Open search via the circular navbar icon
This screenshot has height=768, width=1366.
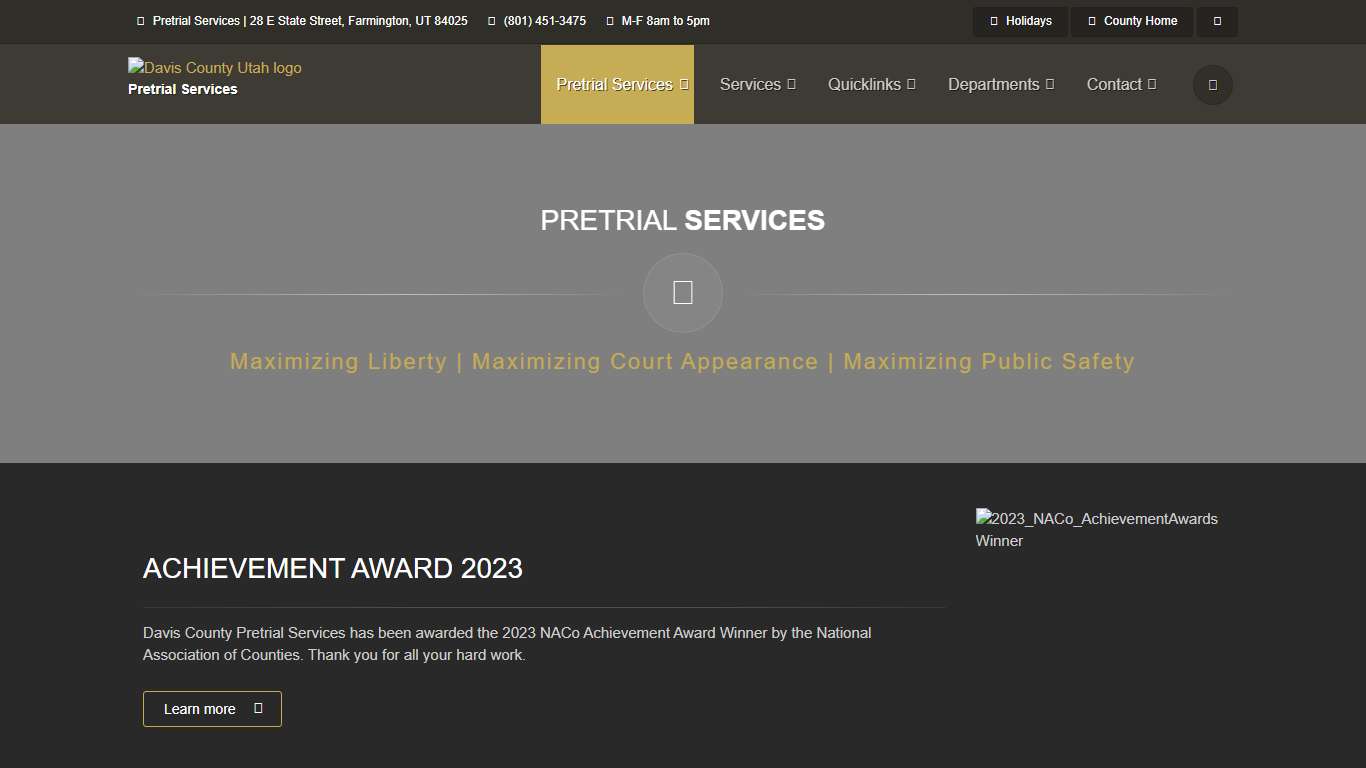[1211, 84]
